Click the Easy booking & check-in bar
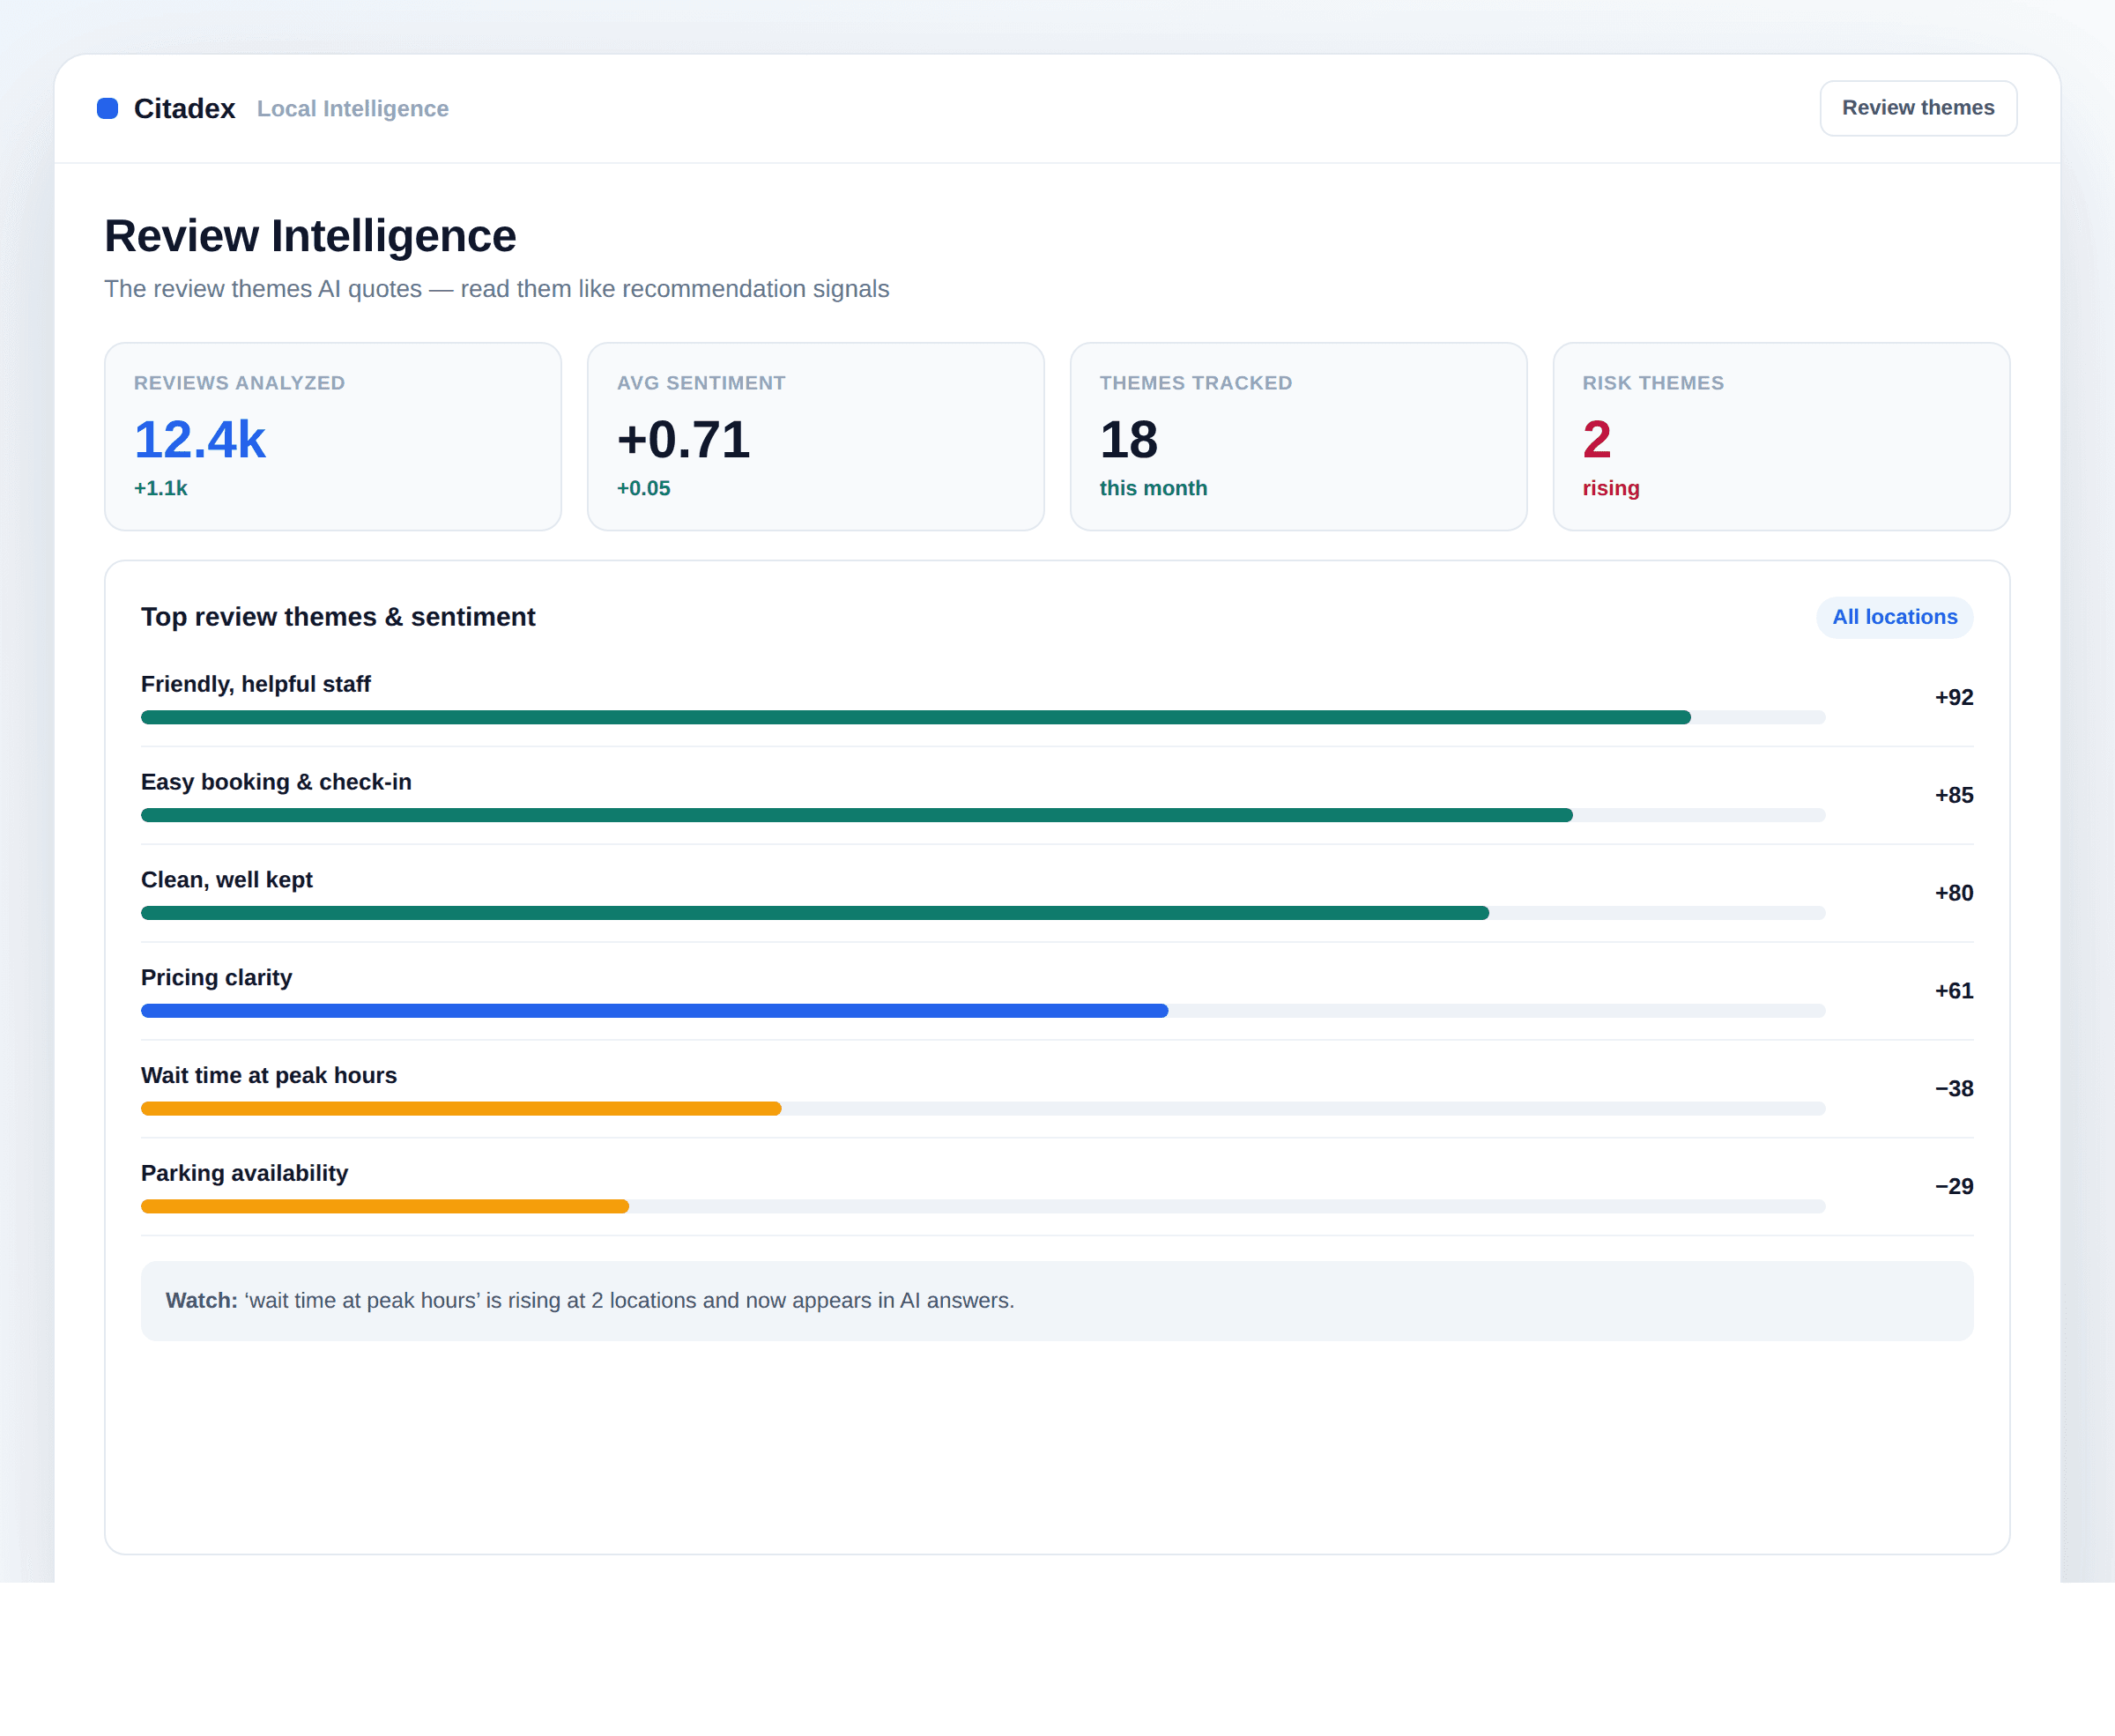The image size is (2115, 1736). [983, 815]
